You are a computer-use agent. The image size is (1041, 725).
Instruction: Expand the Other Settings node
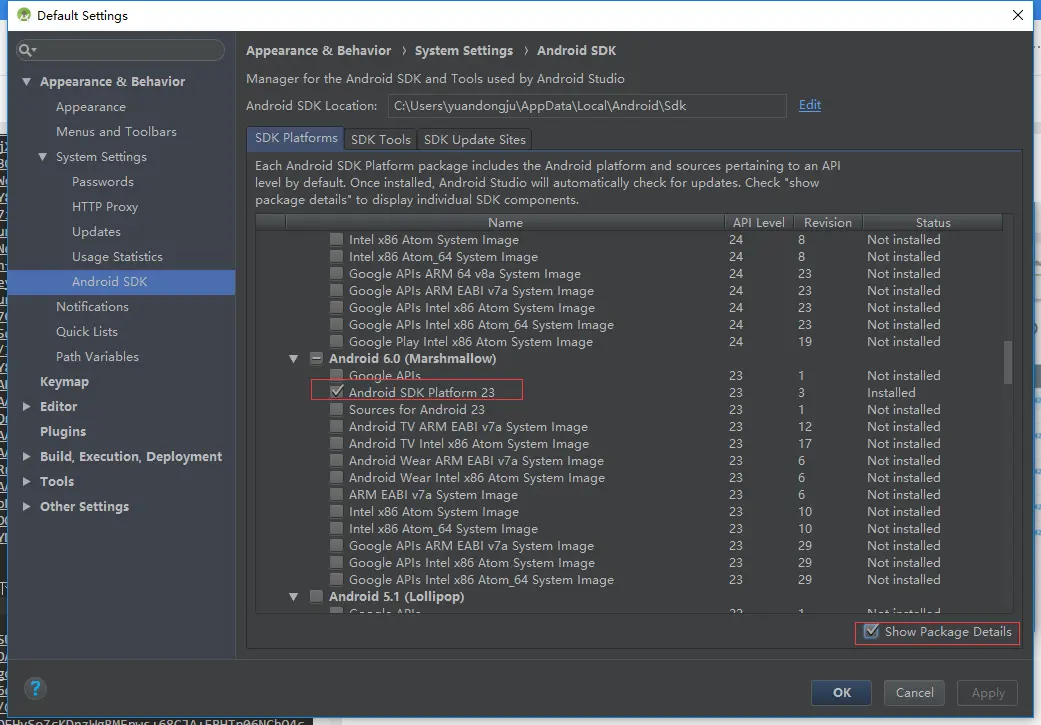(27, 506)
